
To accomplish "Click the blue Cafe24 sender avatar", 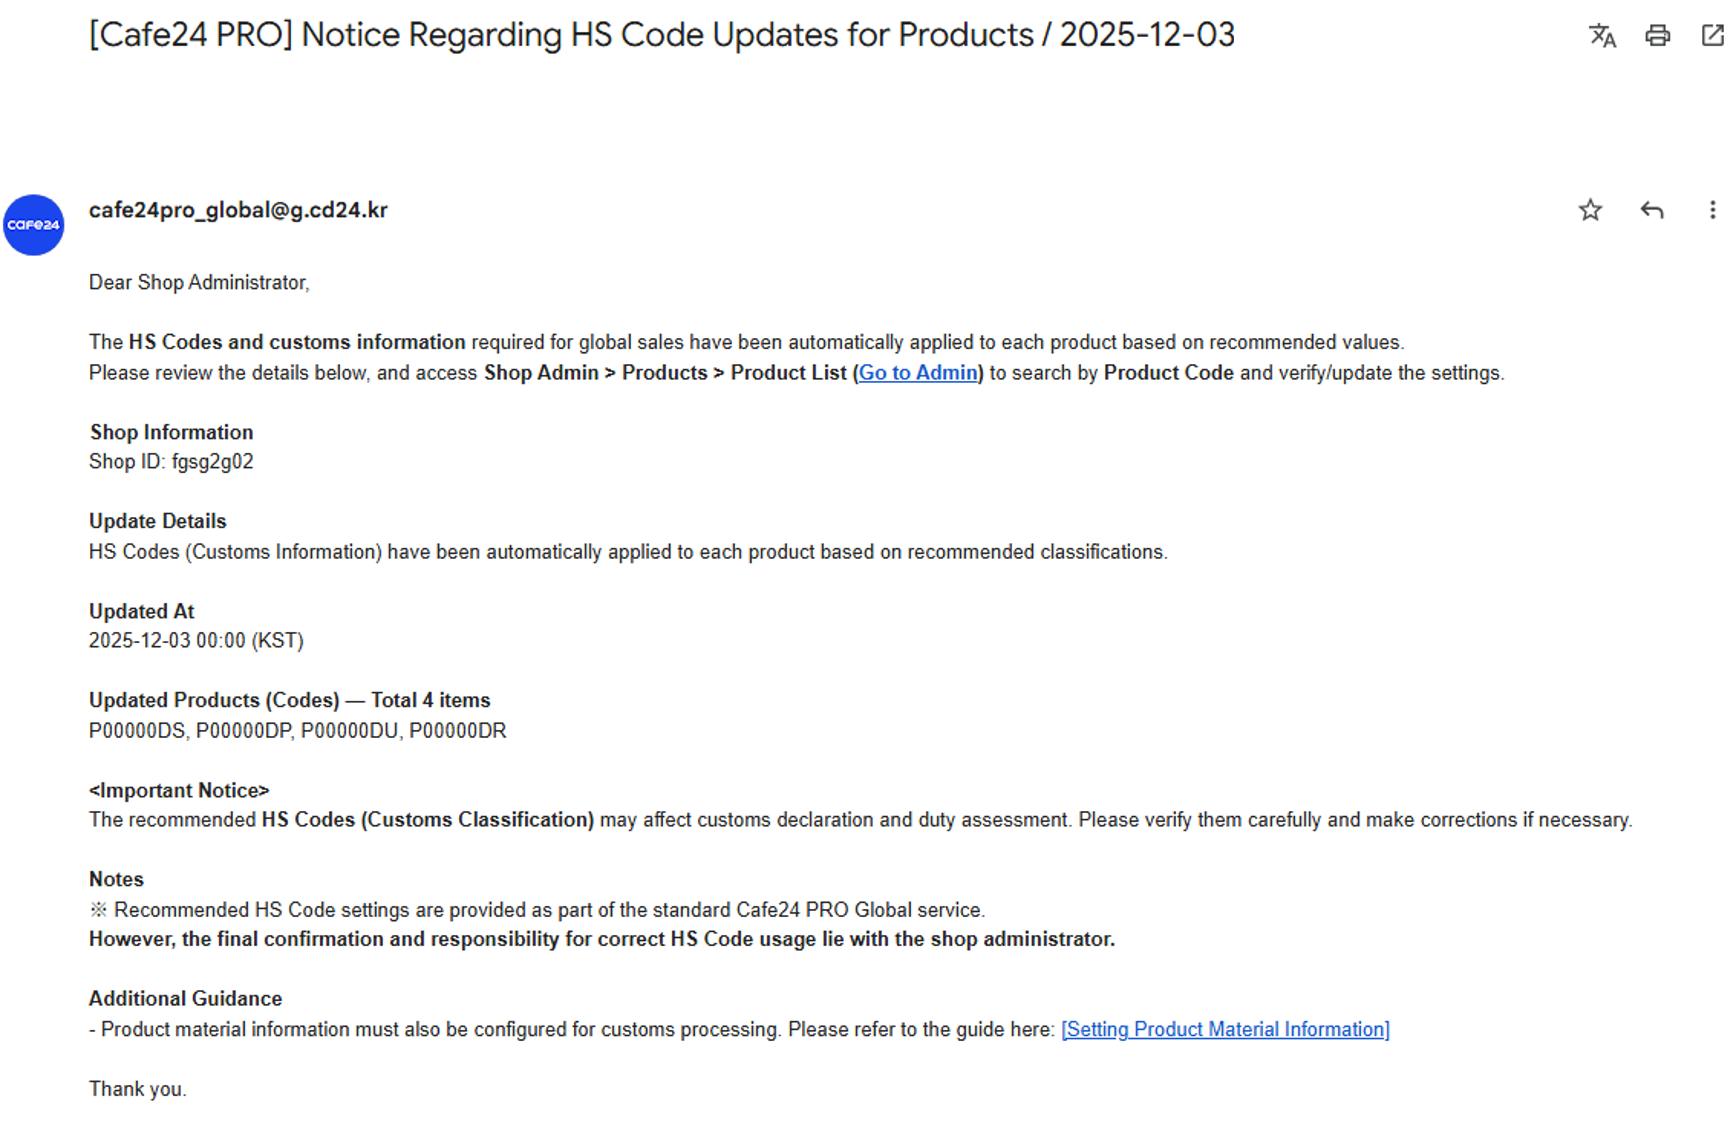I will (x=33, y=225).
